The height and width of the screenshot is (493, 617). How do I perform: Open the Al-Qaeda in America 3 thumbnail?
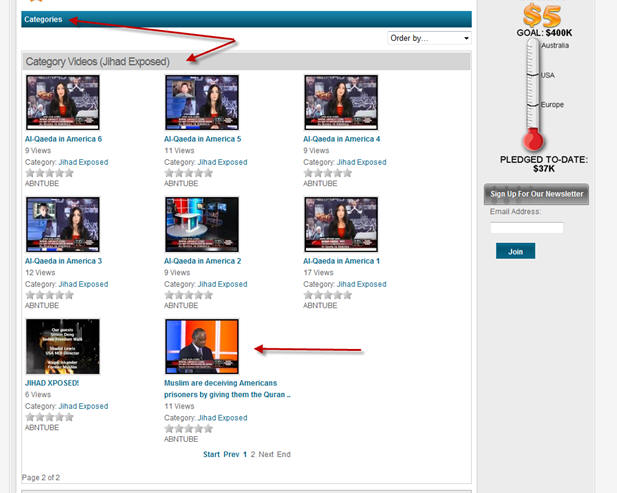click(63, 225)
